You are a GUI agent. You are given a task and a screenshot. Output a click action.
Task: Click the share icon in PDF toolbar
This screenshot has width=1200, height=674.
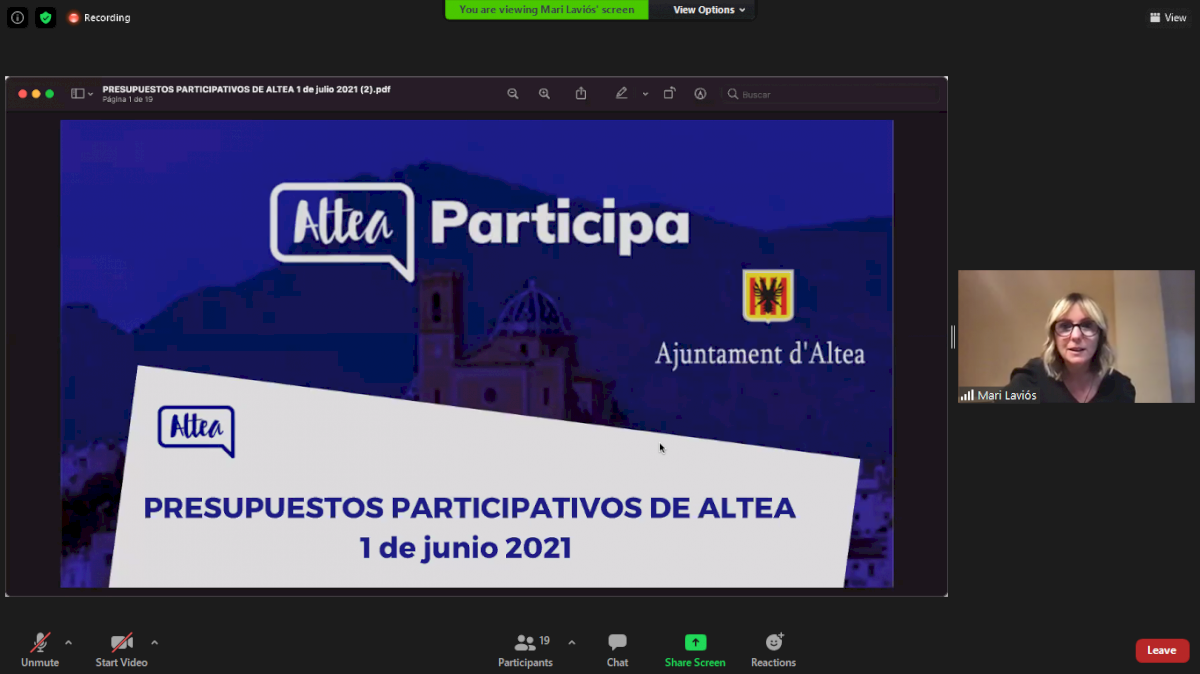tap(581, 94)
